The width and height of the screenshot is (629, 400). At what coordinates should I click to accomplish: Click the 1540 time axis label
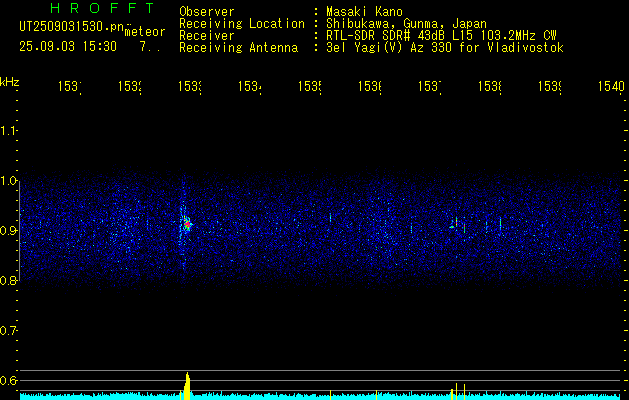coord(611,86)
